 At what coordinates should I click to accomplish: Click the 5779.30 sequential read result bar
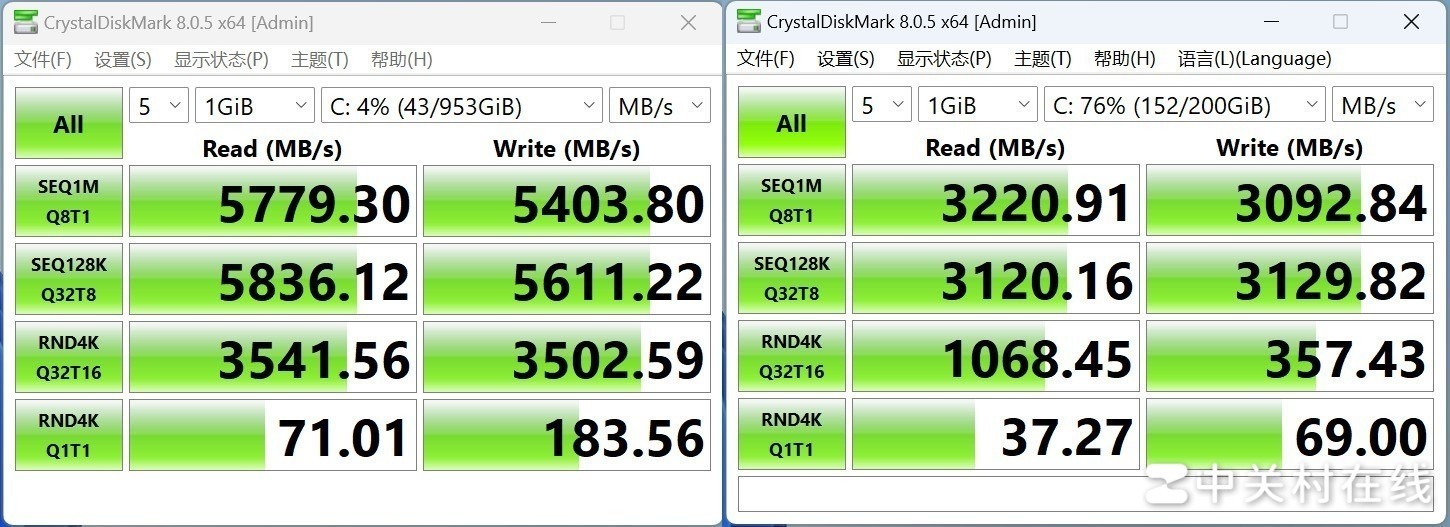tap(273, 201)
